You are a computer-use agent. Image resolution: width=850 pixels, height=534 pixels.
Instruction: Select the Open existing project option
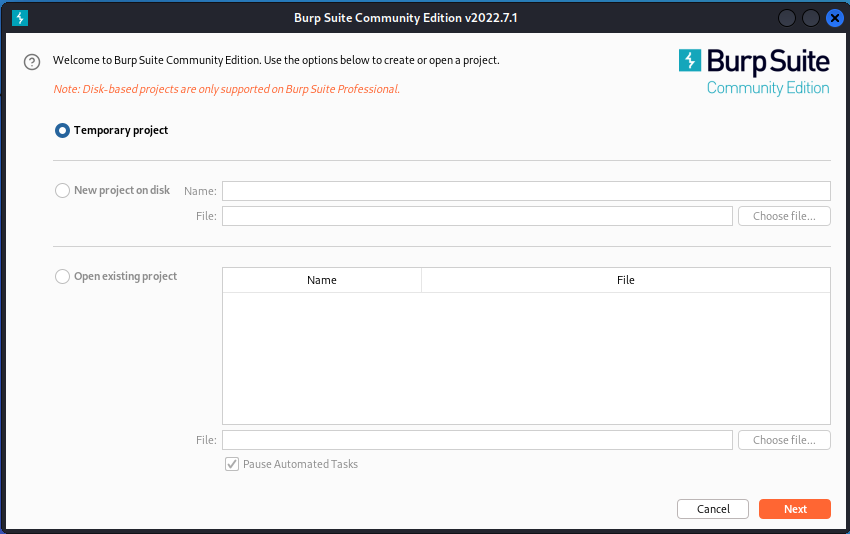pos(62,276)
